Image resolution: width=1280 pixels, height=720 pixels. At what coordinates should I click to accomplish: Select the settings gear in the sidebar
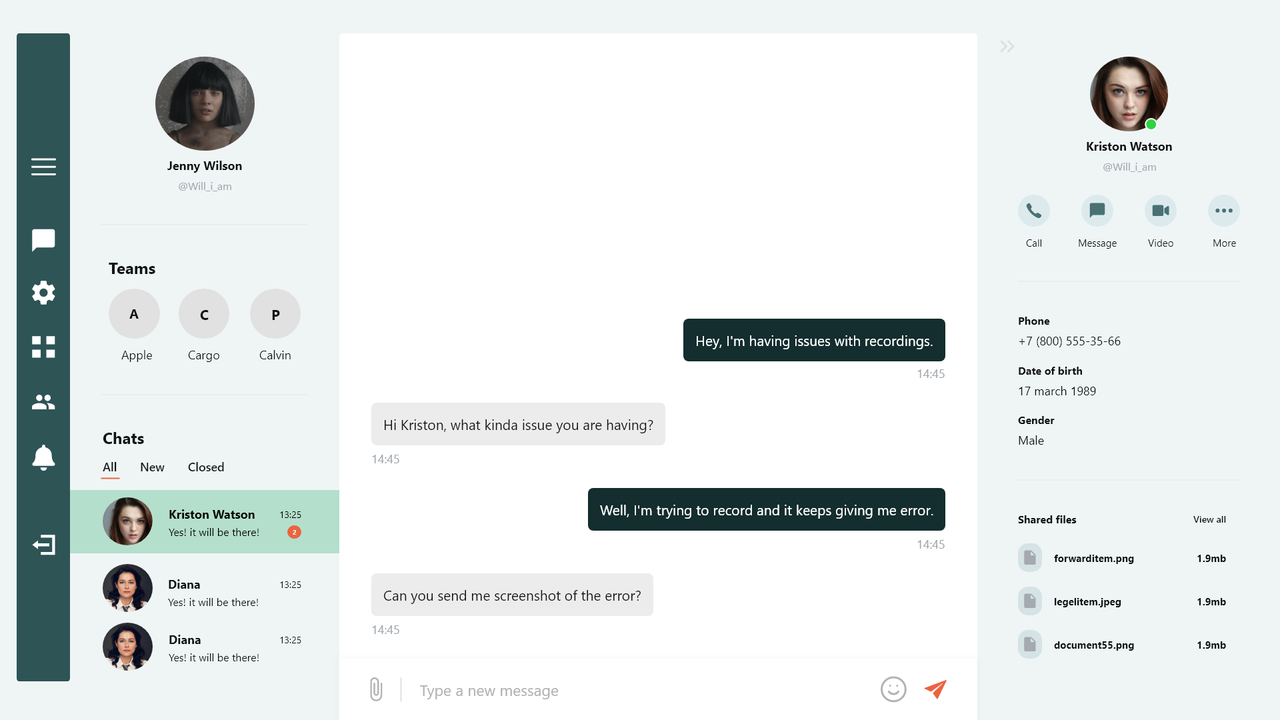pyautogui.click(x=43, y=292)
